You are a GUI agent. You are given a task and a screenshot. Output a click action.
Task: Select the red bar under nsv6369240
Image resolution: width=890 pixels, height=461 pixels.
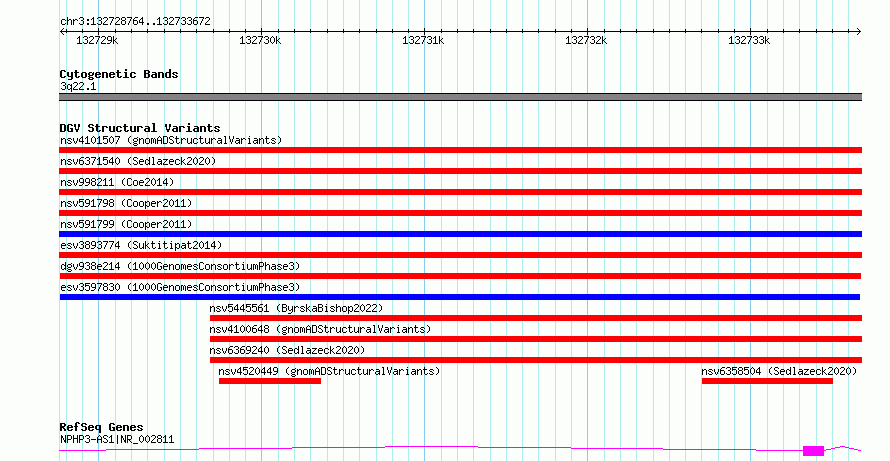click(536, 360)
